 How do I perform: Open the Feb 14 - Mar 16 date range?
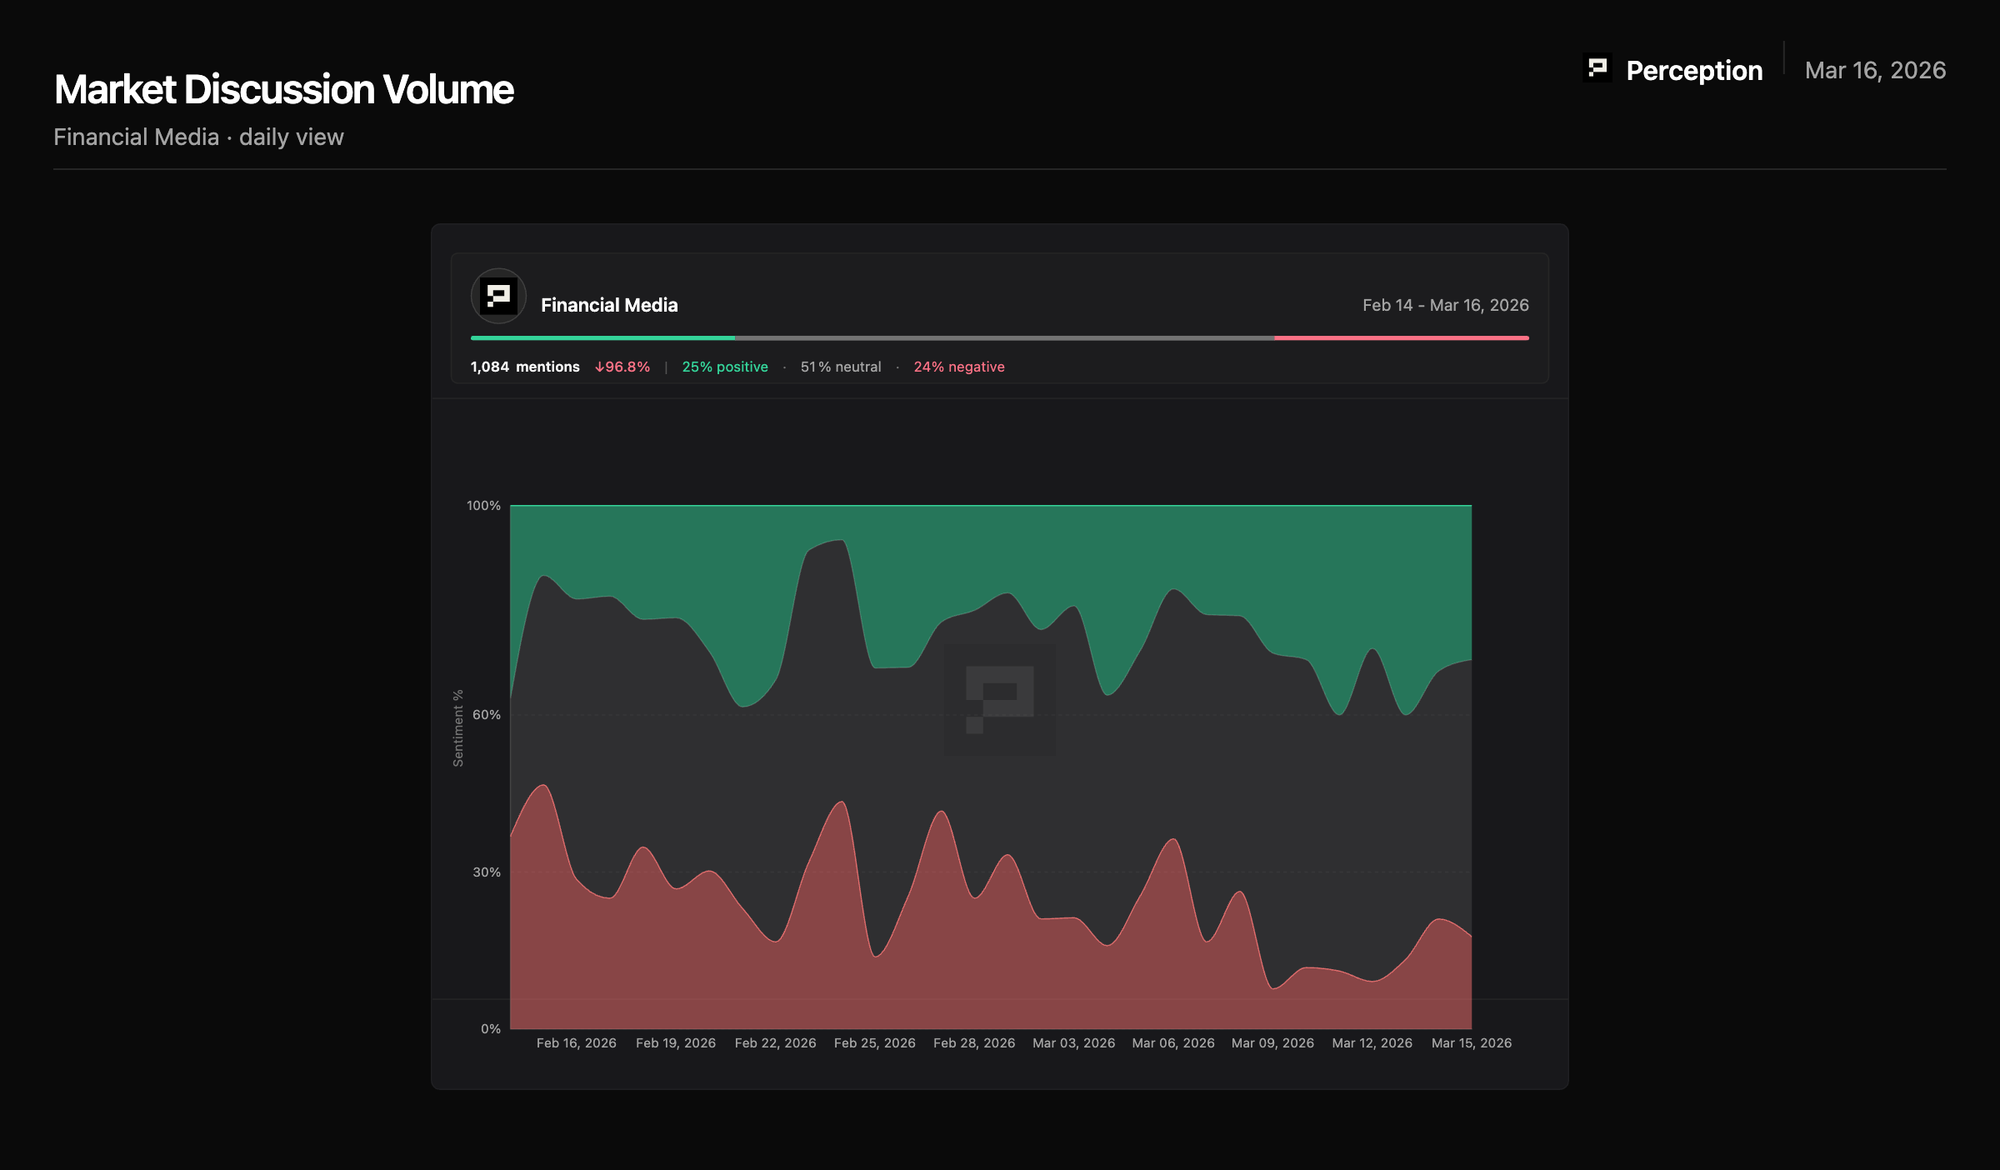click(x=1444, y=305)
